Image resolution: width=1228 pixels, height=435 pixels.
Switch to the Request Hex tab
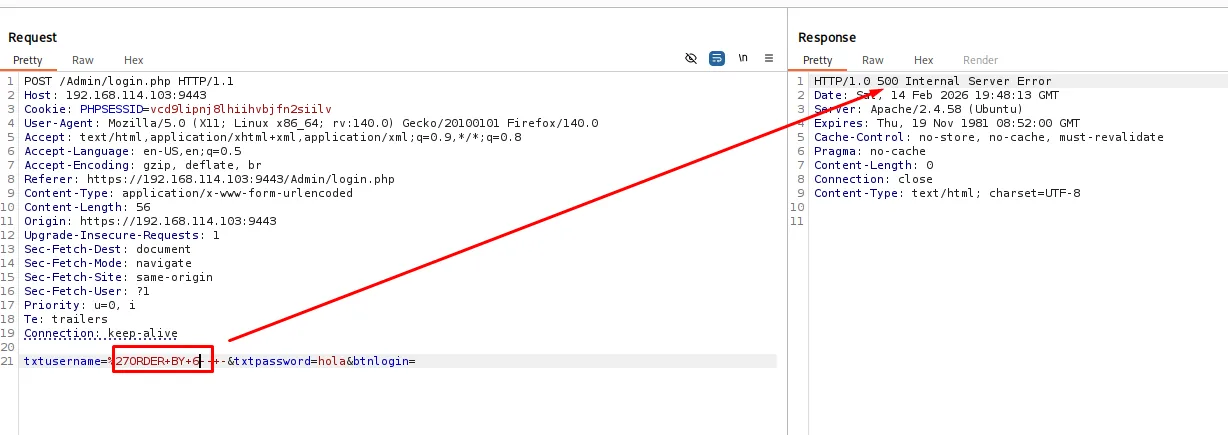pos(134,60)
